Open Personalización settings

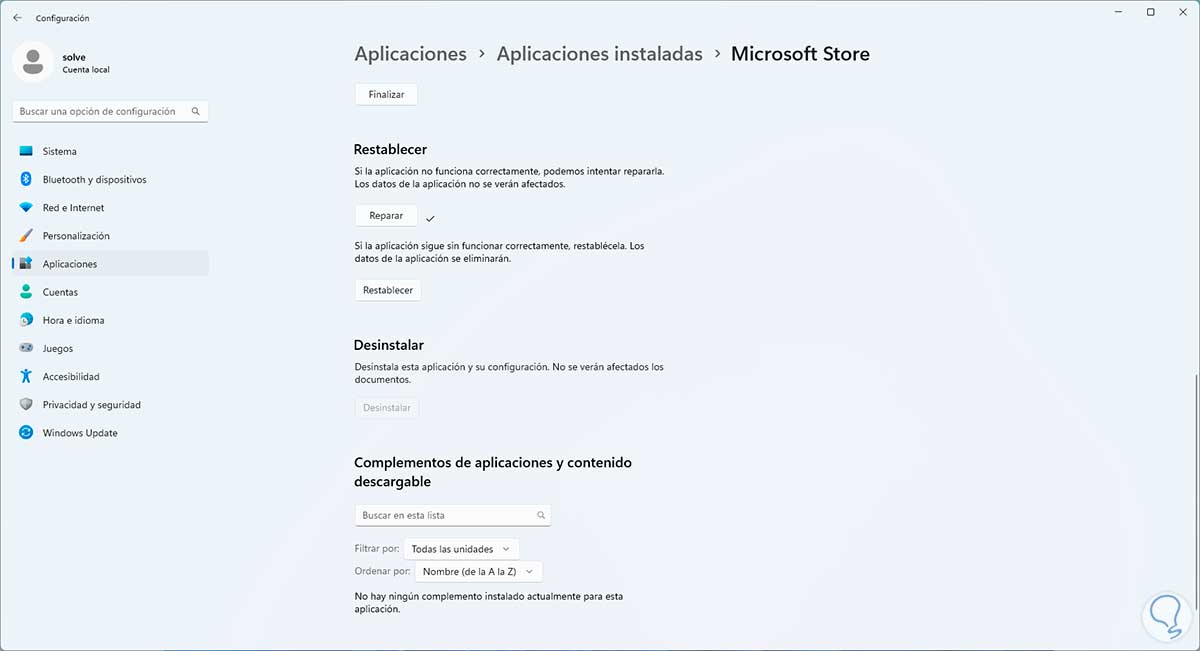pyautogui.click(x=111, y=235)
